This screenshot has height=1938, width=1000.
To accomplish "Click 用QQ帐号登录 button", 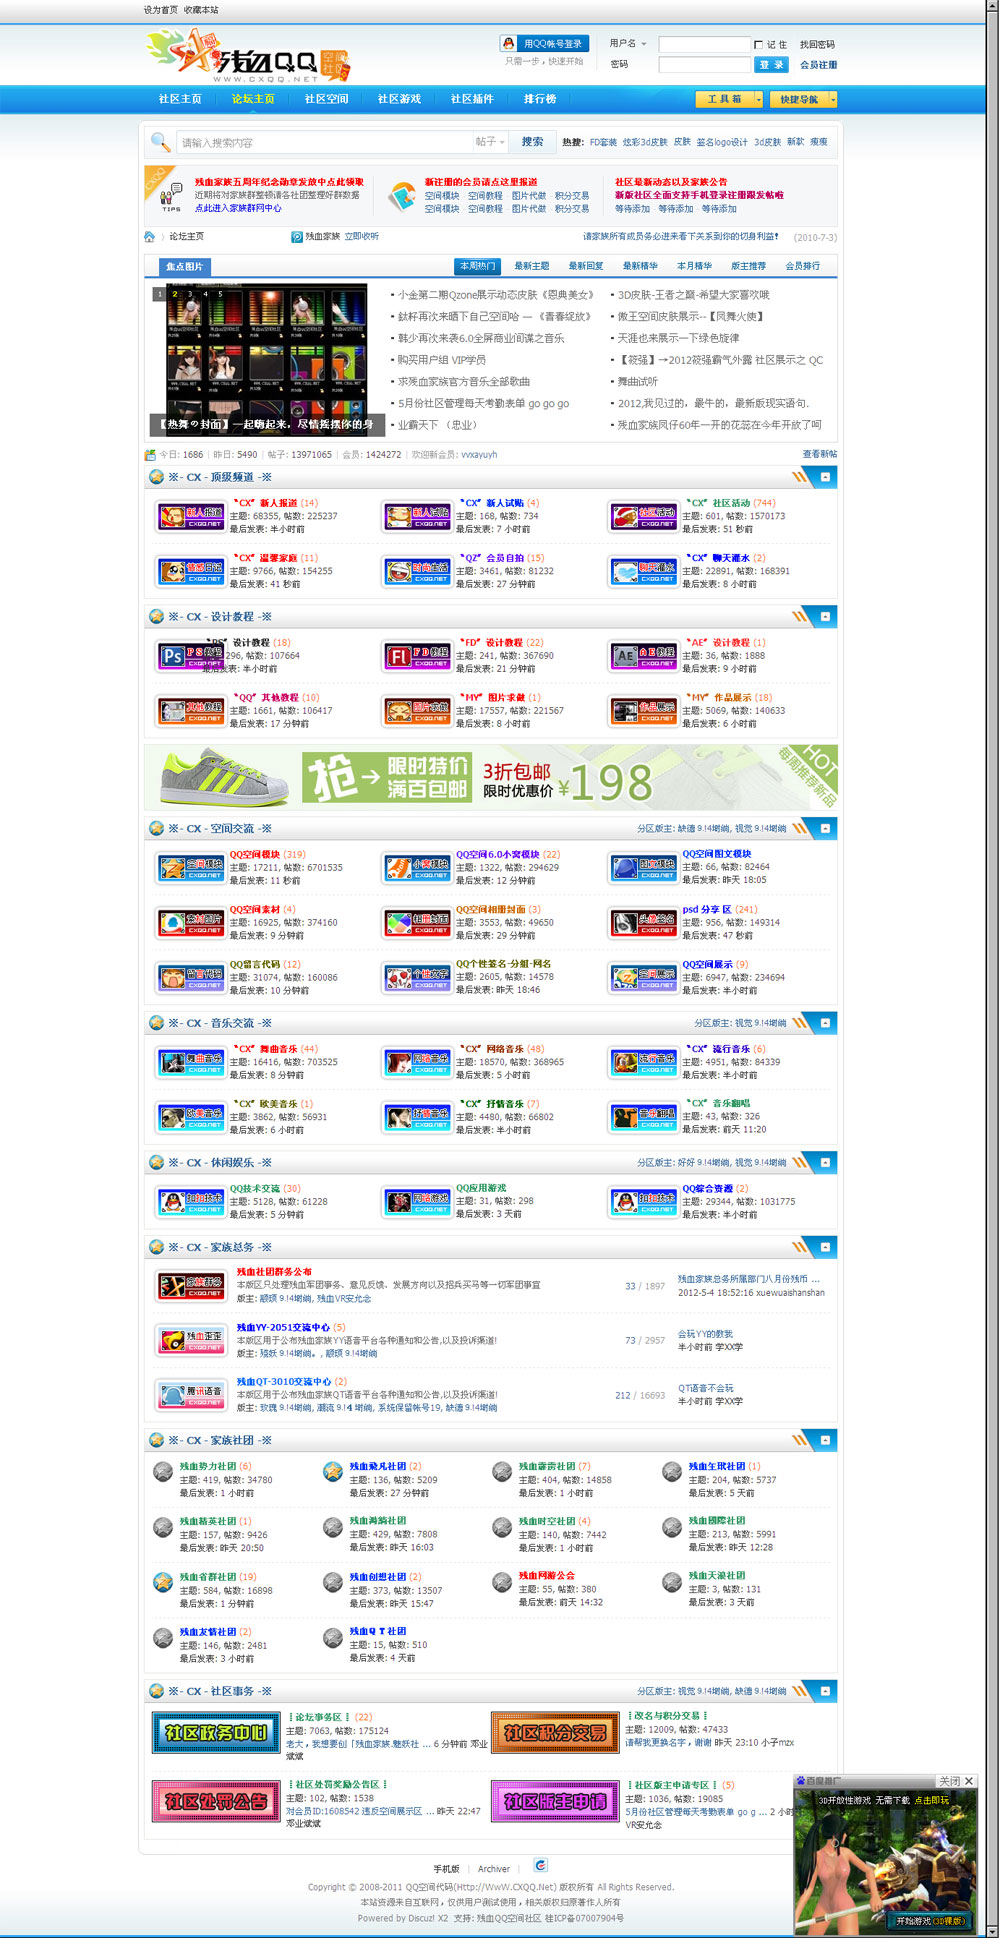I will click(545, 44).
